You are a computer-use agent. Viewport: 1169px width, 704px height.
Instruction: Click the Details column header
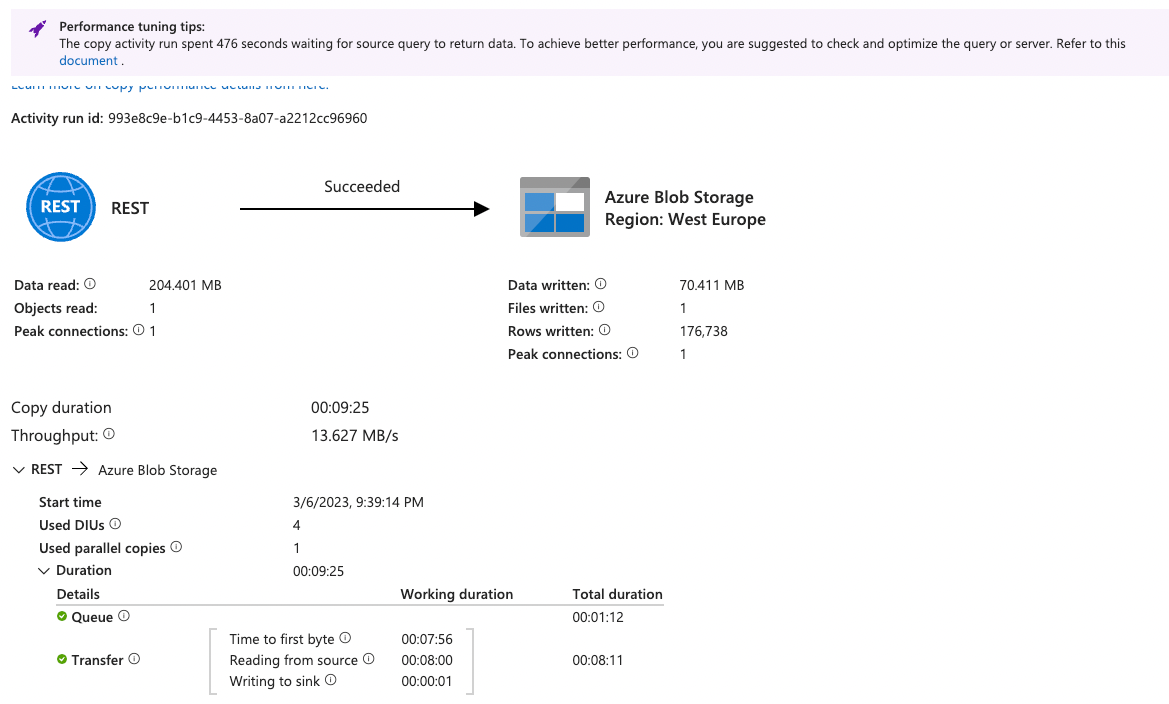[x=78, y=594]
